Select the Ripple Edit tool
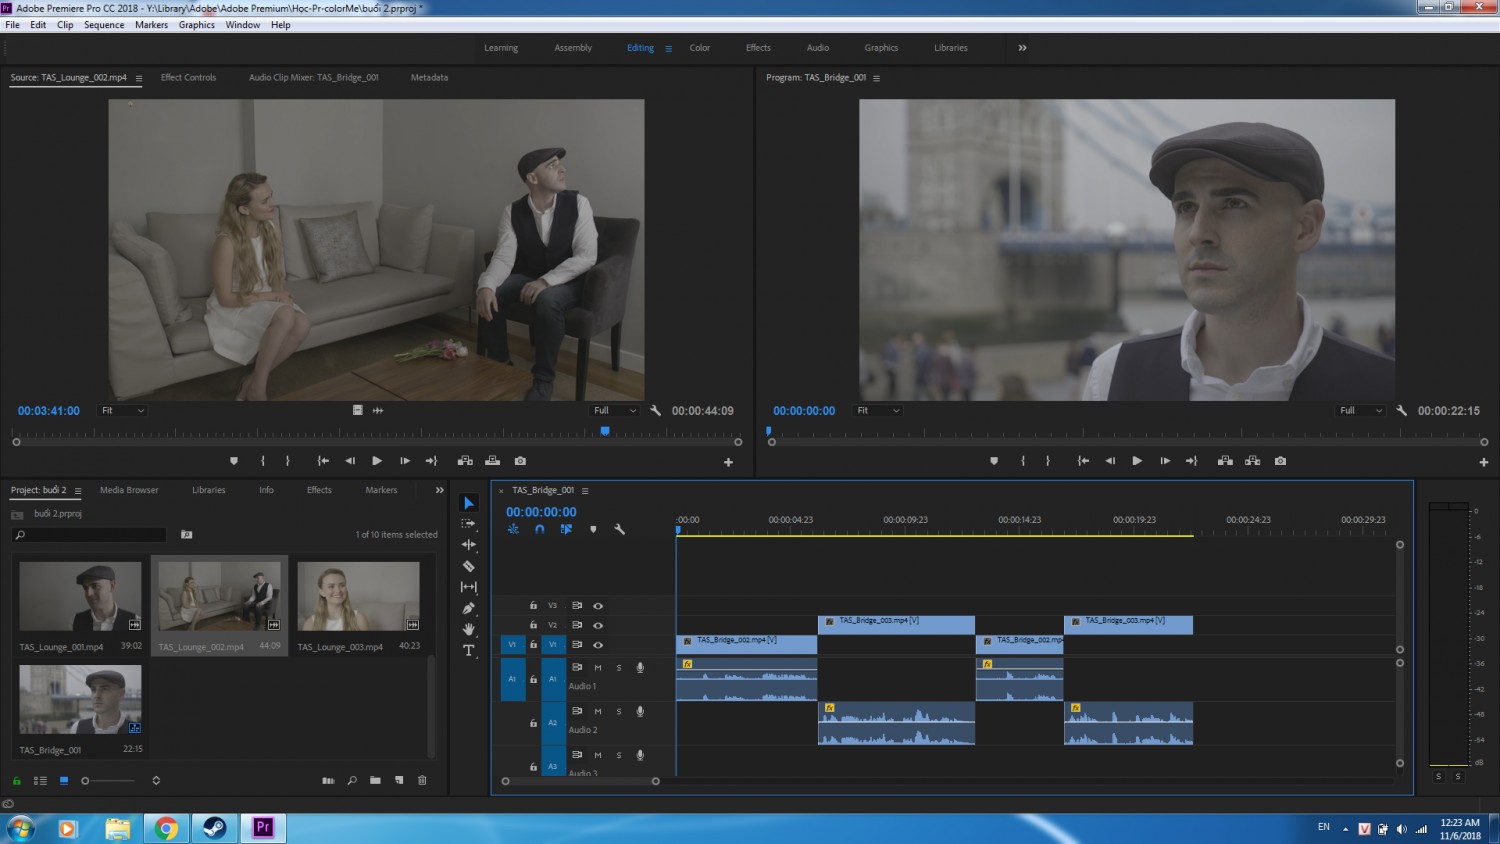Viewport: 1500px width, 844px height. (469, 545)
